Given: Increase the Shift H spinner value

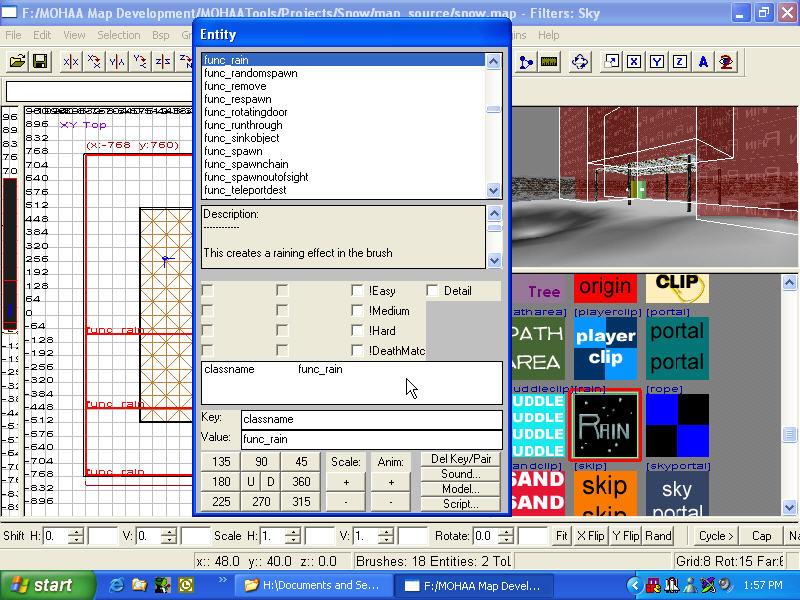Looking at the screenshot, I should [76, 531].
